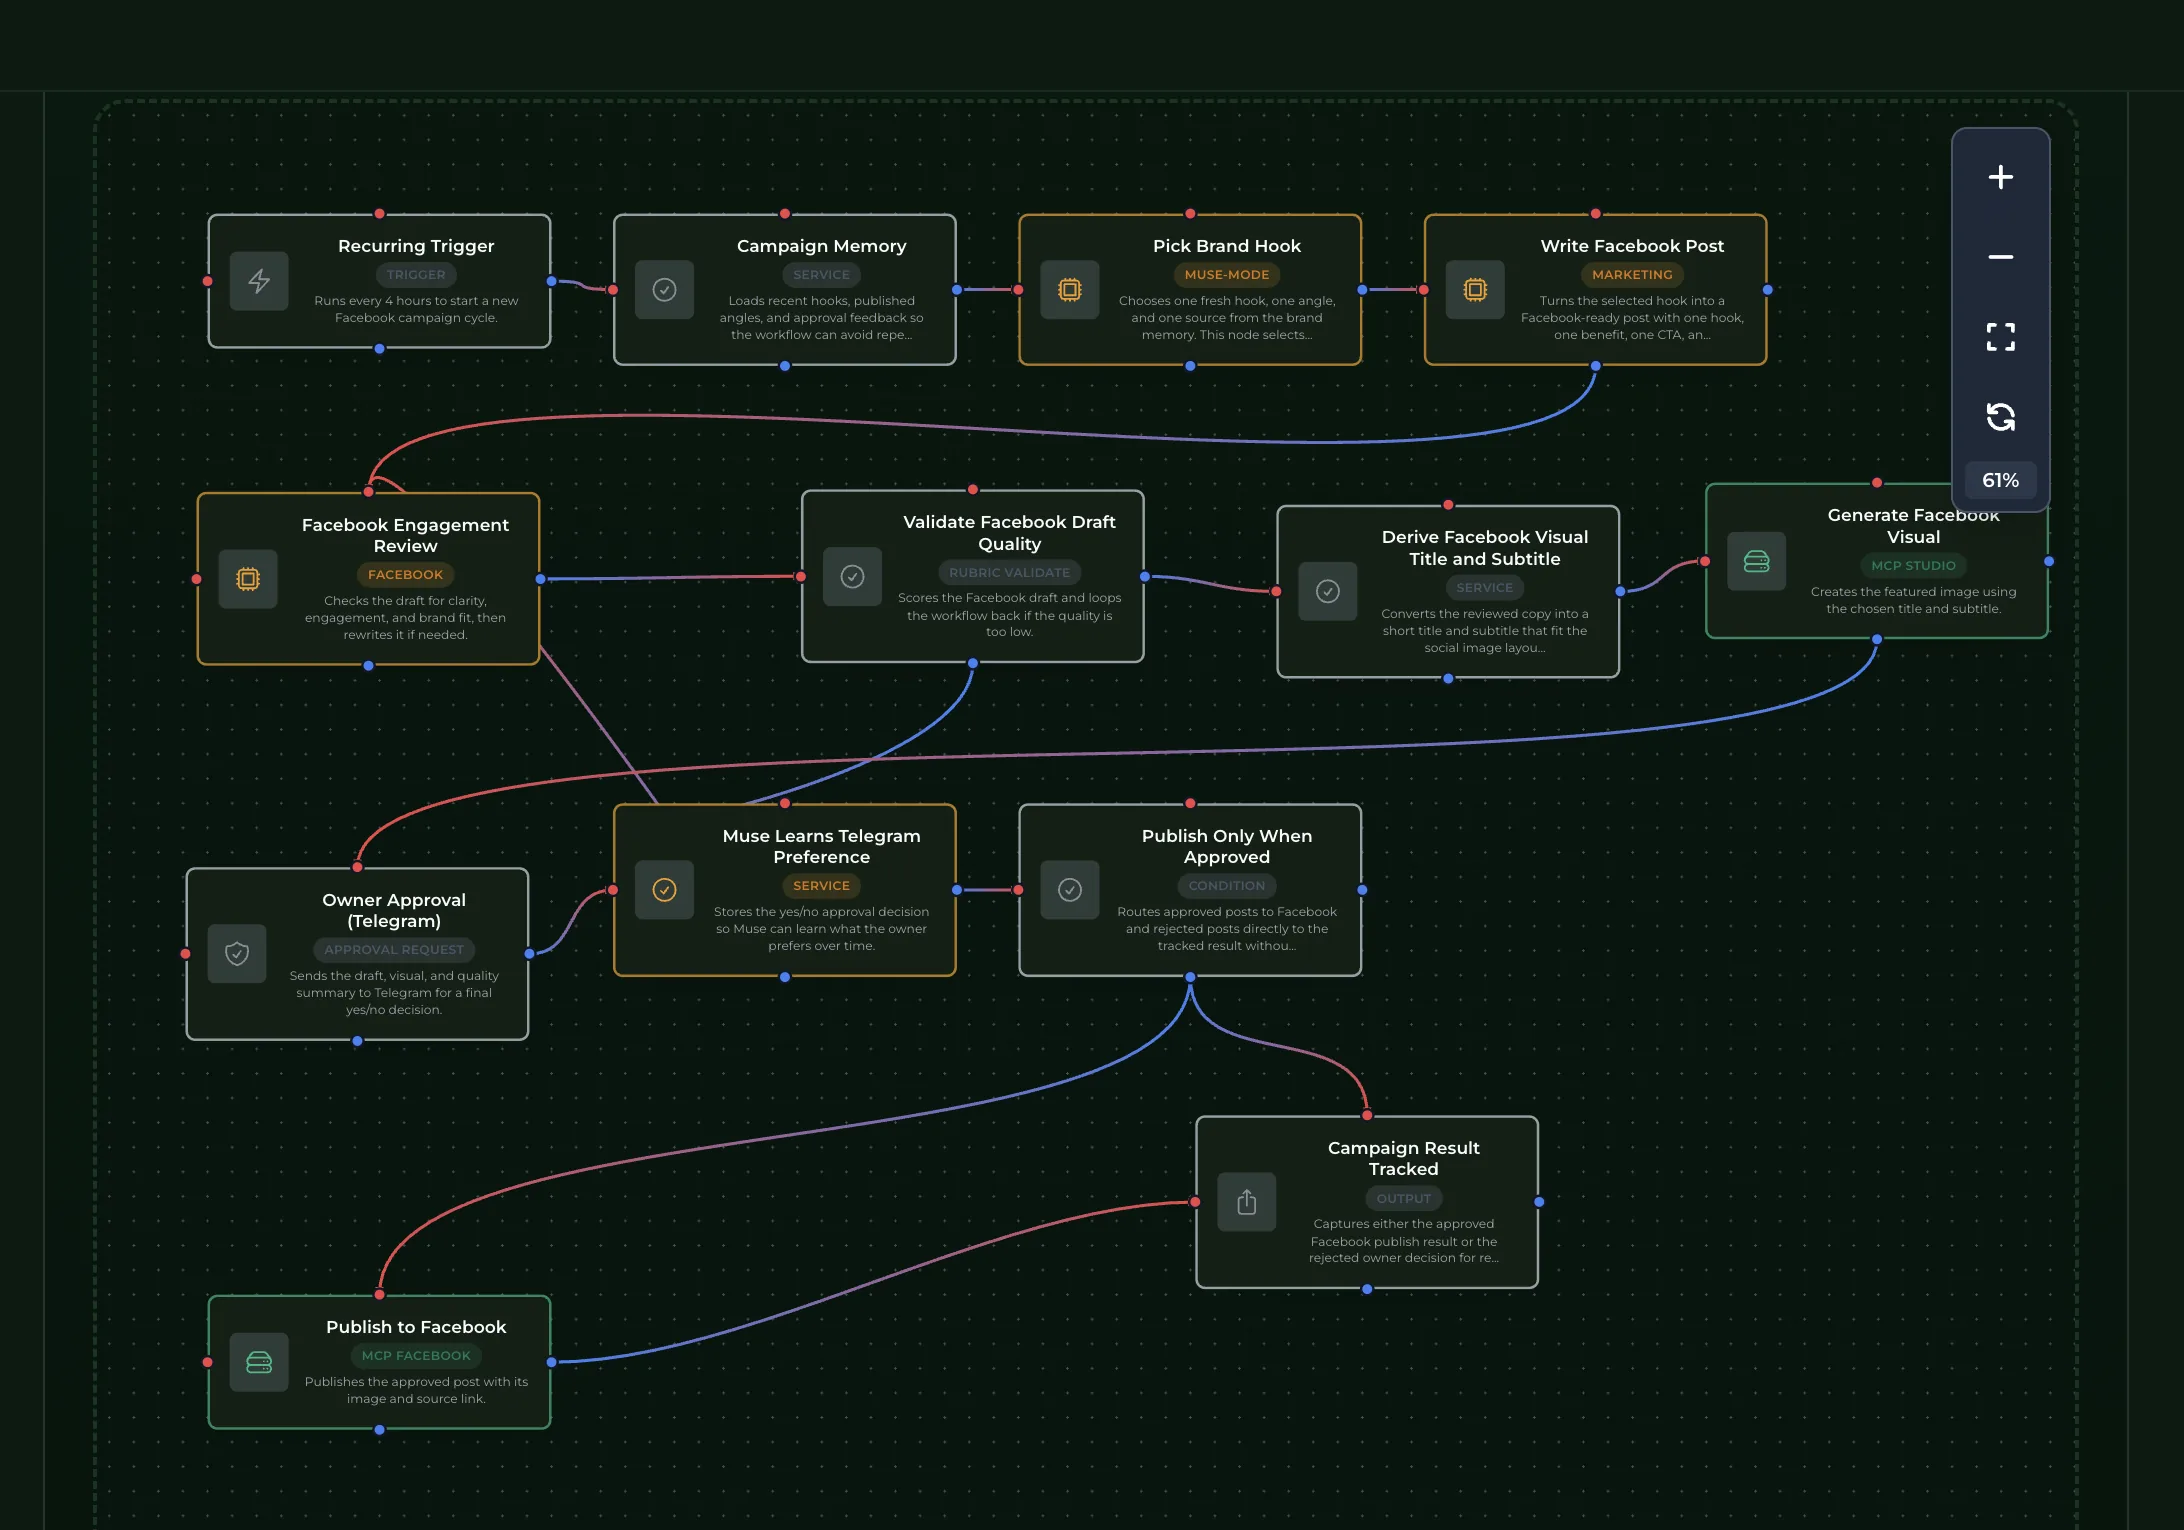
Task: Click the MUSE-MODE tag on Pick Brand Hook
Action: tap(1227, 274)
